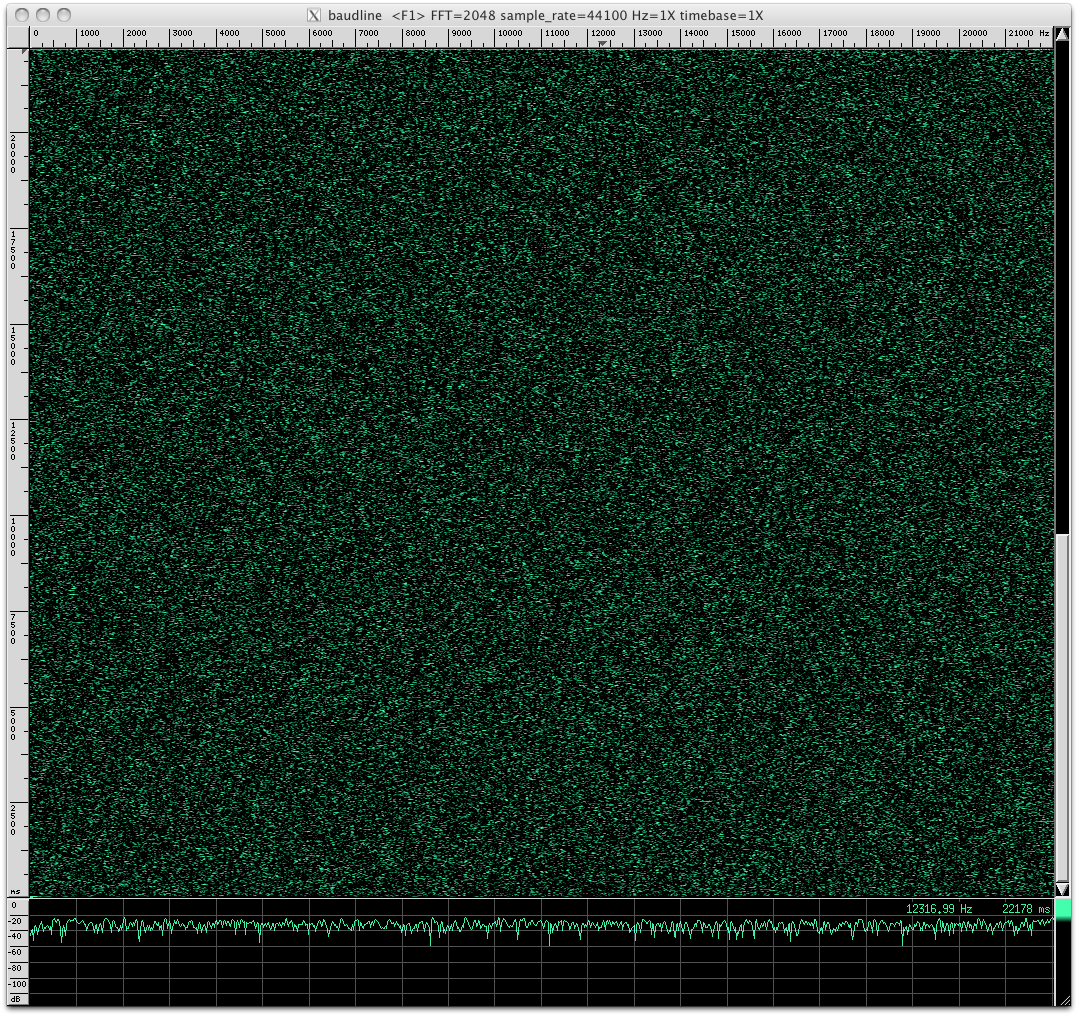This screenshot has width=1078, height=1016.
Task: Zoom the baudline window with the third title-bar button
Action: [x=65, y=15]
